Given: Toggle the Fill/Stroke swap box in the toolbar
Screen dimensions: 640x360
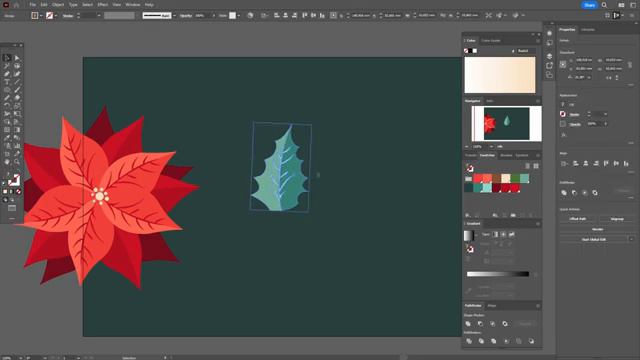Looking at the screenshot, I should [14, 180].
